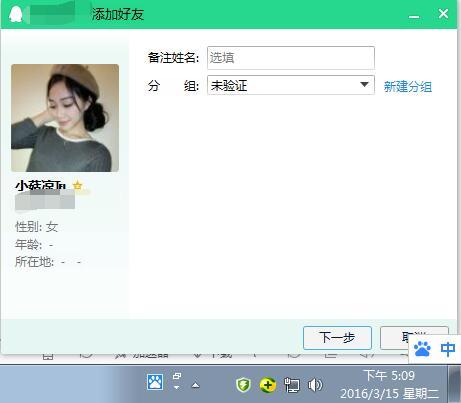Focus the 备注姓名 input field
Viewport: 461px width, 403px height.
291,58
